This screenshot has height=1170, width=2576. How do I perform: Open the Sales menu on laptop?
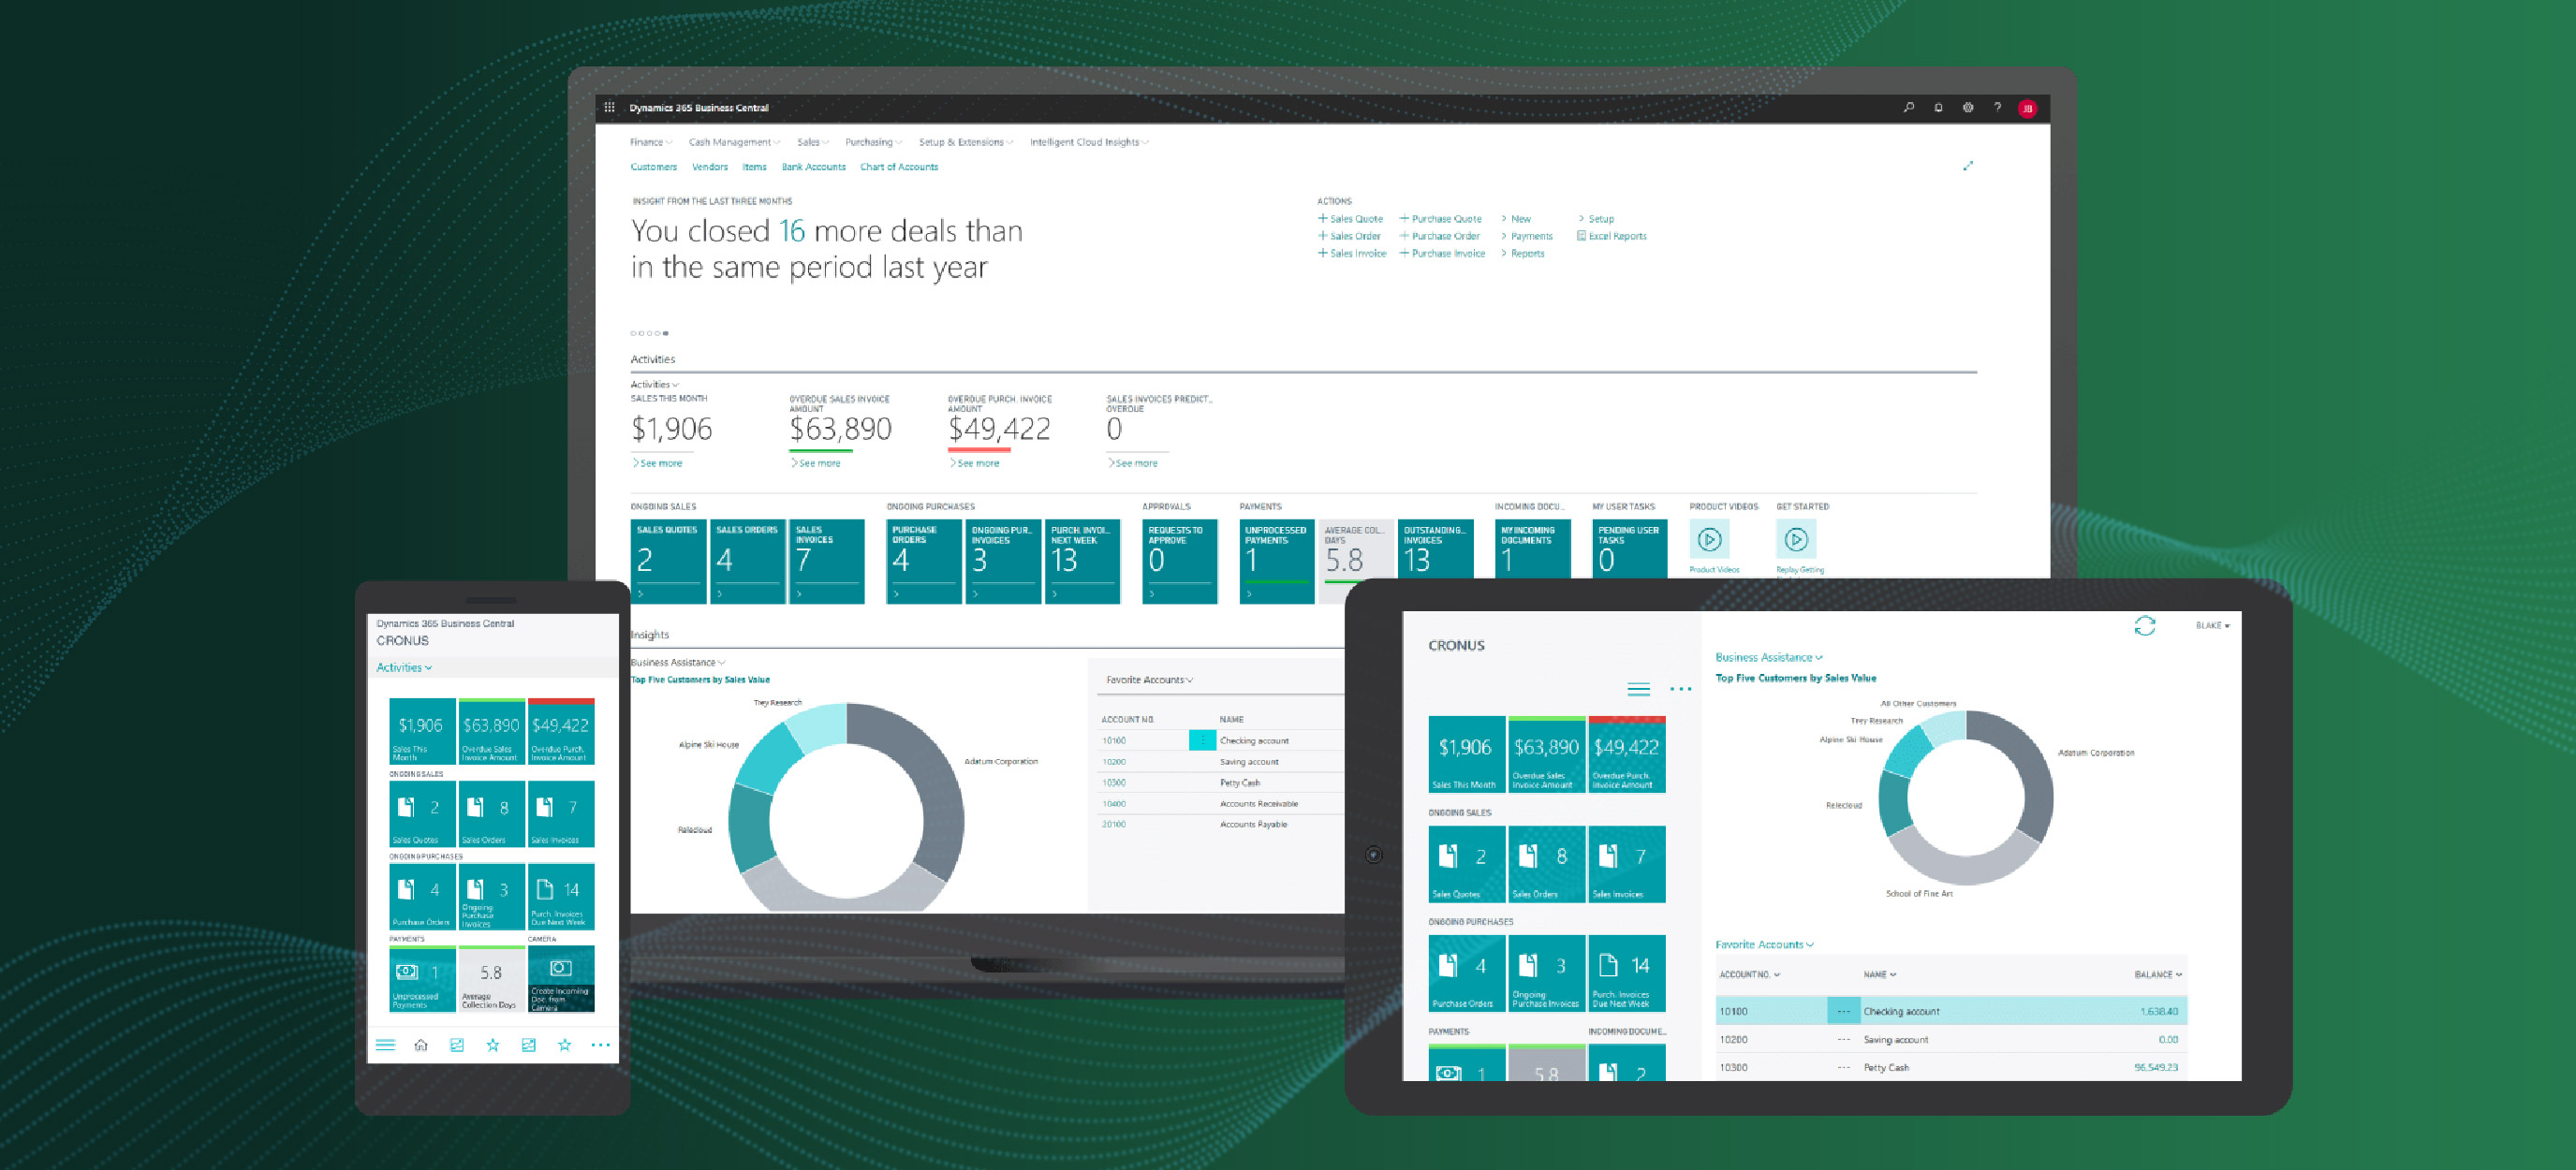[x=813, y=142]
